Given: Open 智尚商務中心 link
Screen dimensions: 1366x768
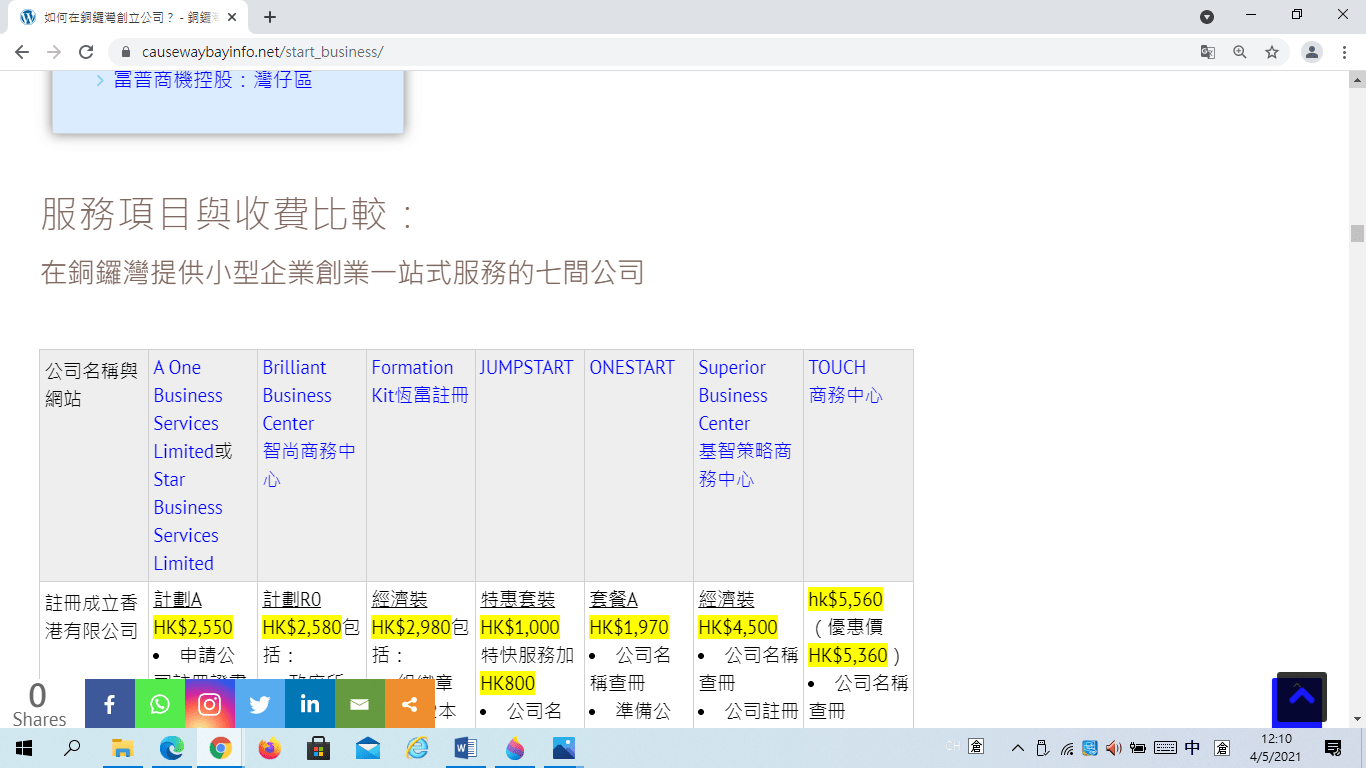Looking at the screenshot, I should tap(309, 465).
